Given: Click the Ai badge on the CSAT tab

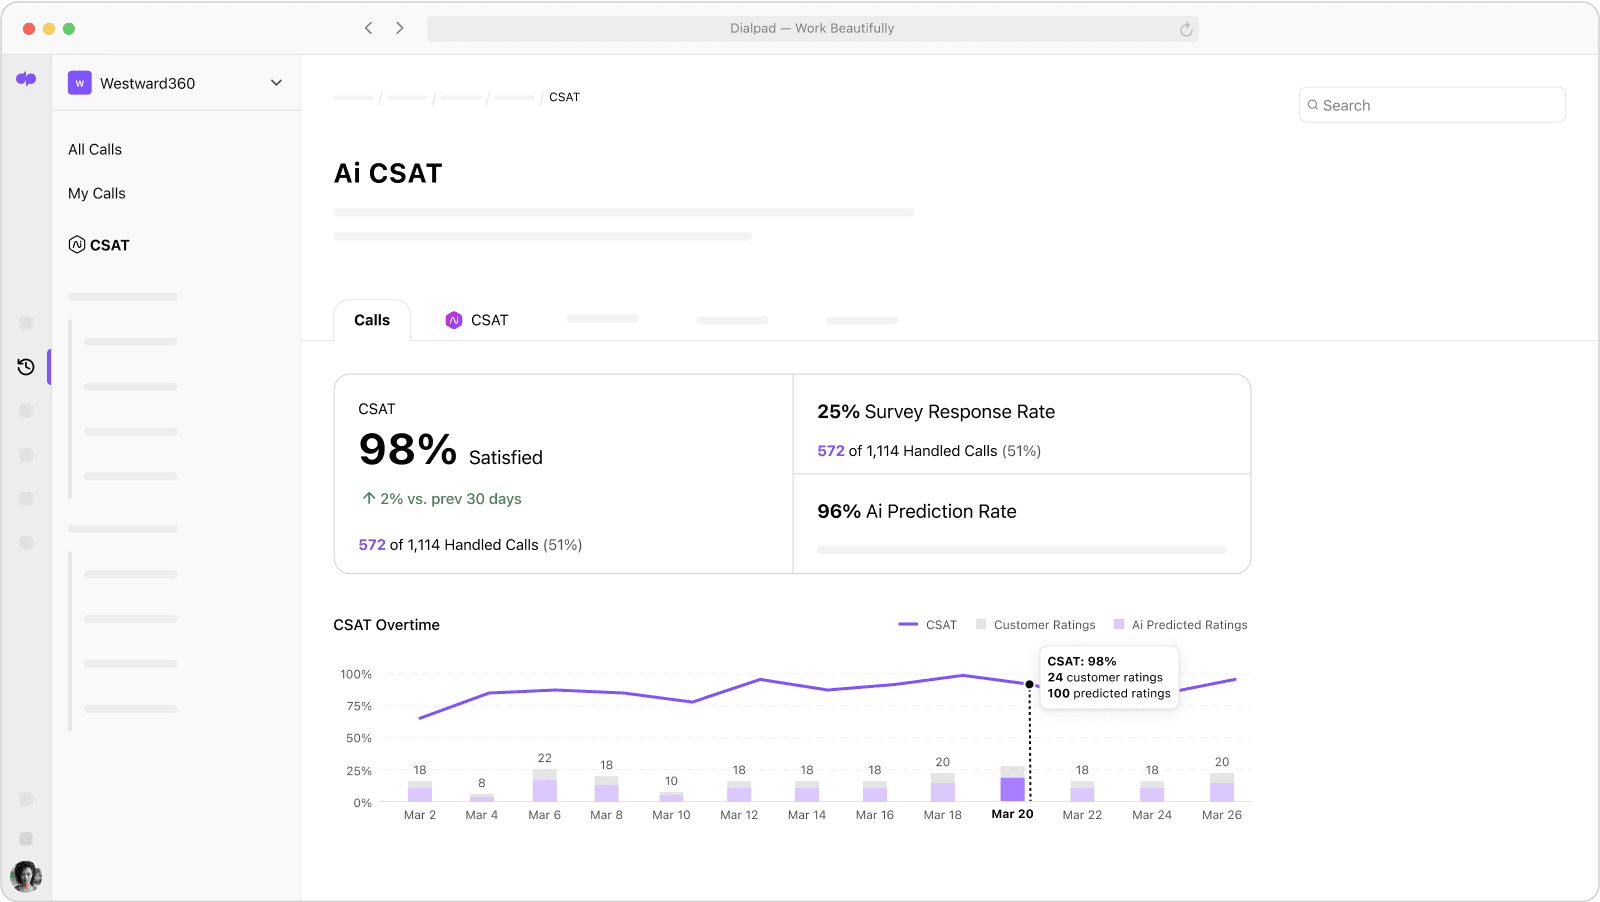Looking at the screenshot, I should pyautogui.click(x=455, y=320).
